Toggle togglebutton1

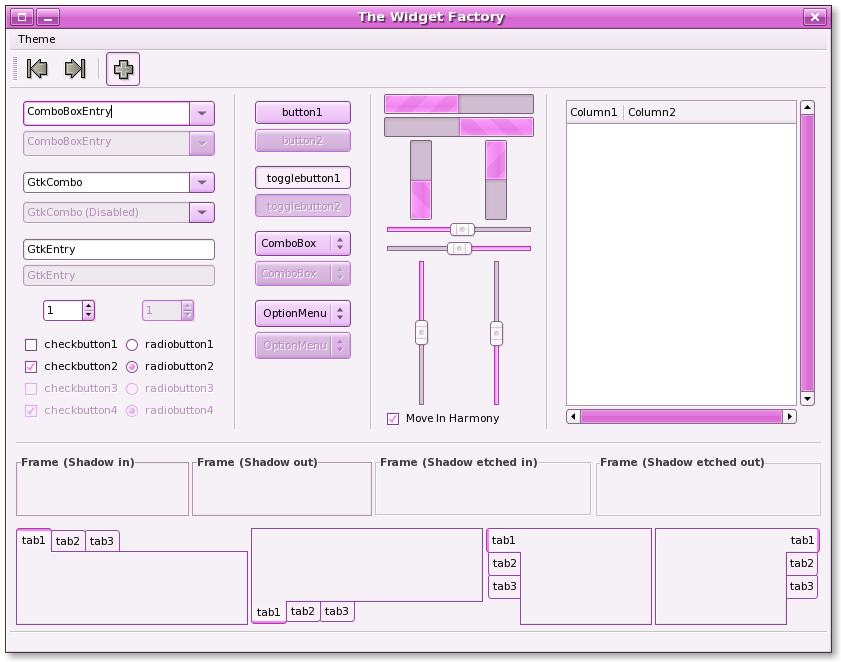coord(303,178)
